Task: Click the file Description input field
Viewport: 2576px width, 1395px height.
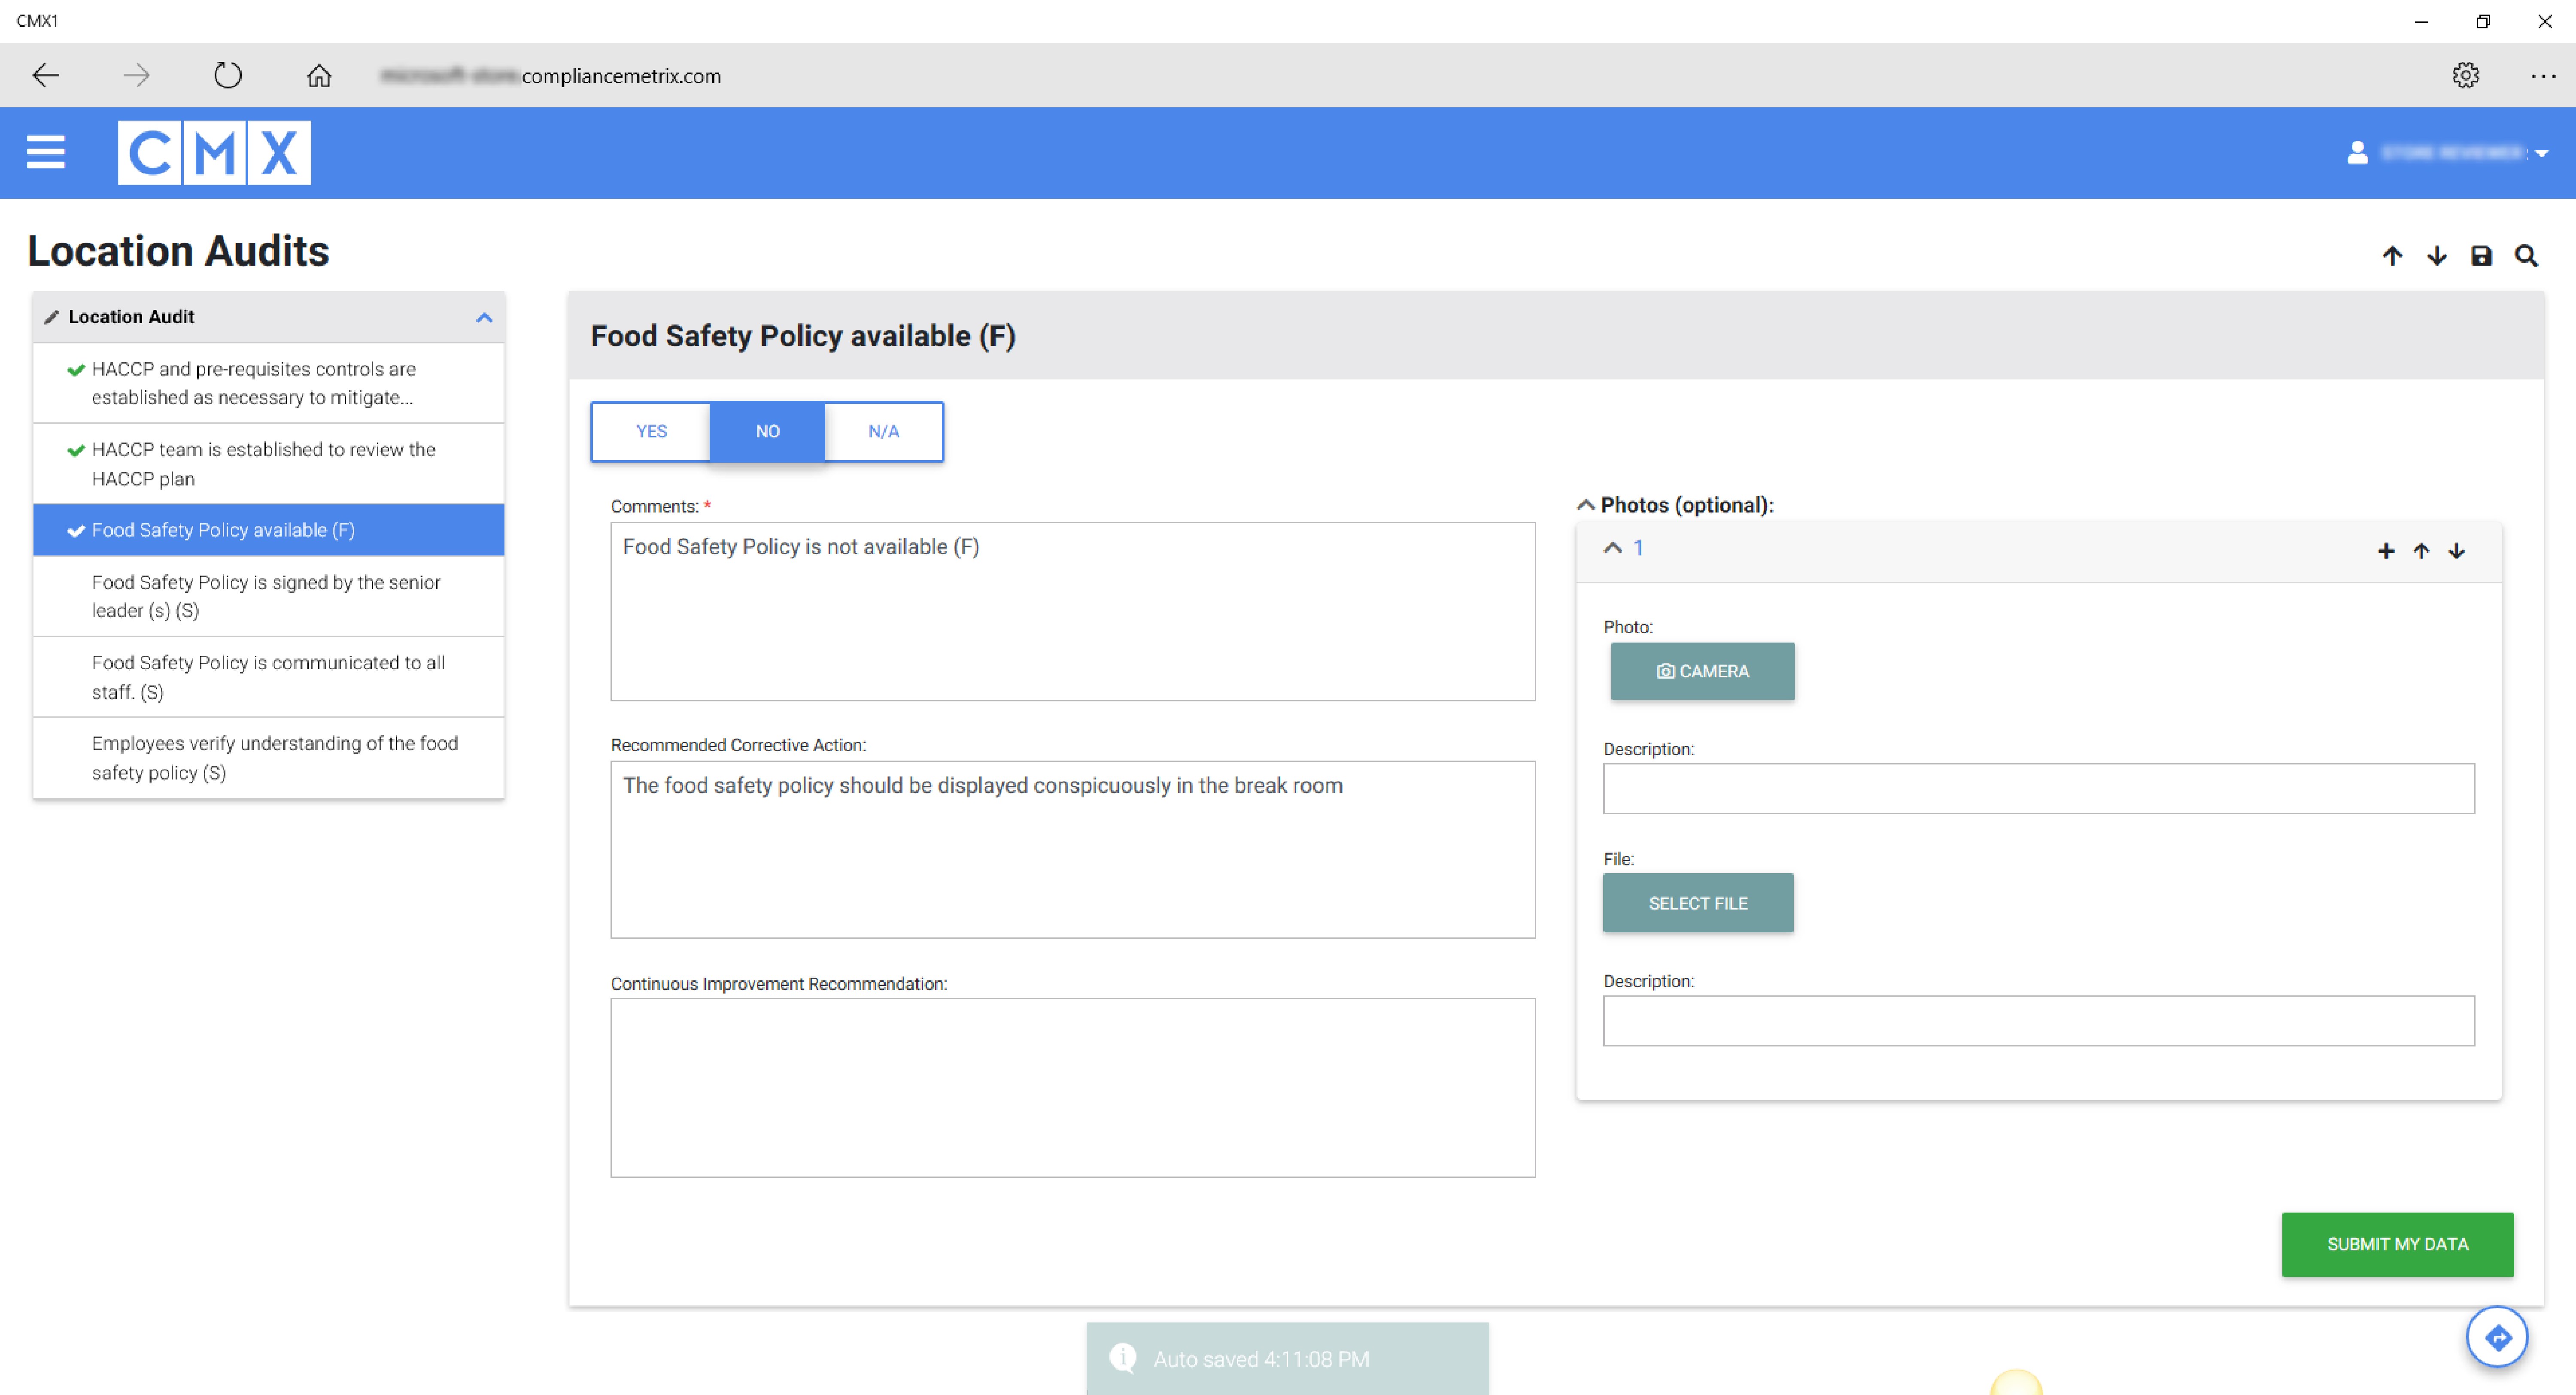Action: (x=2039, y=1021)
